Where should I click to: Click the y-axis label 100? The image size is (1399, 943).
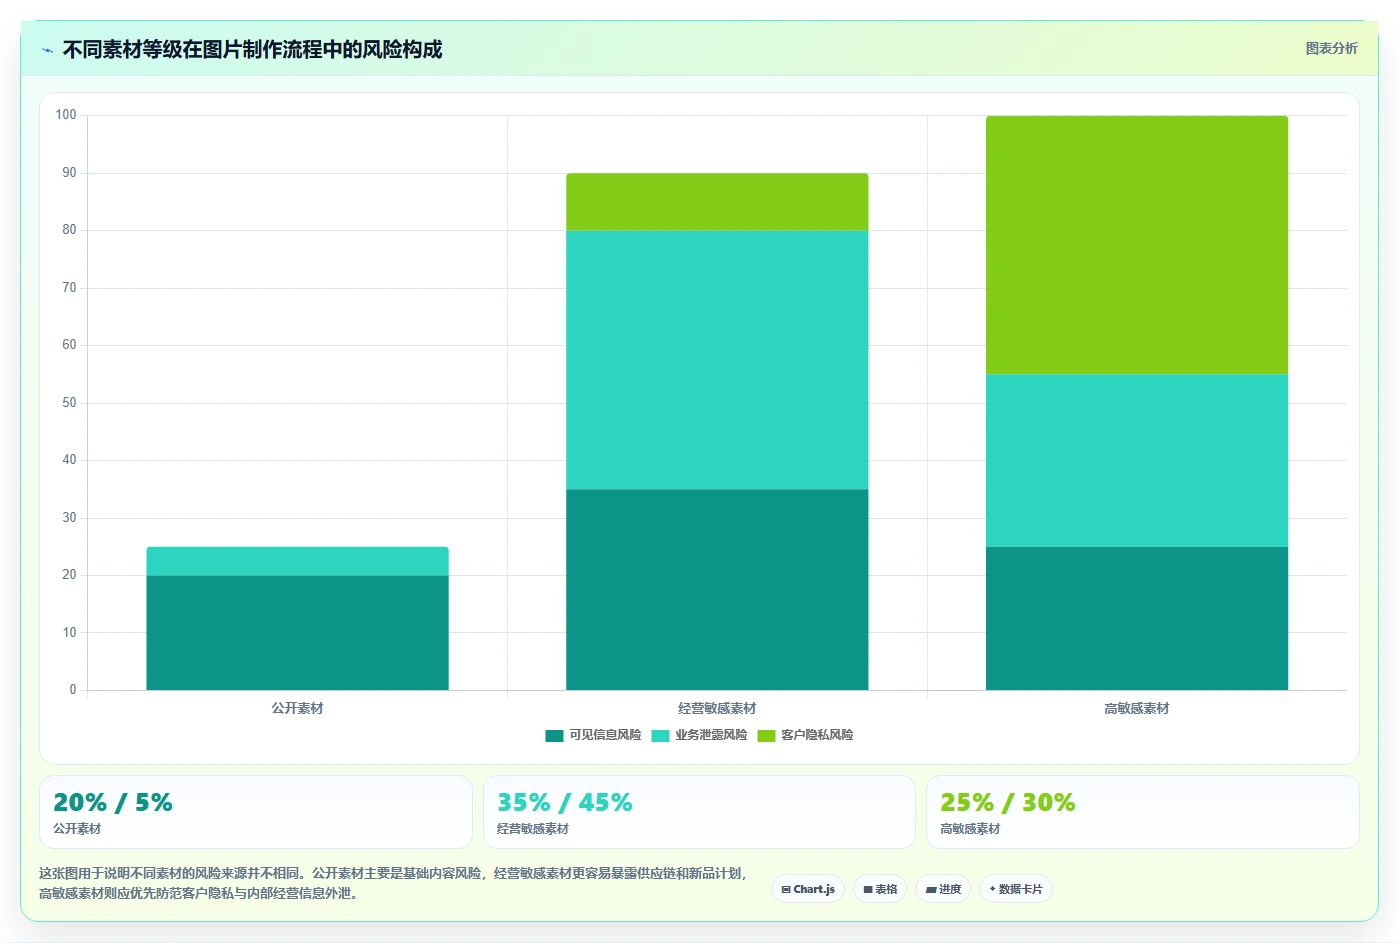click(x=66, y=115)
